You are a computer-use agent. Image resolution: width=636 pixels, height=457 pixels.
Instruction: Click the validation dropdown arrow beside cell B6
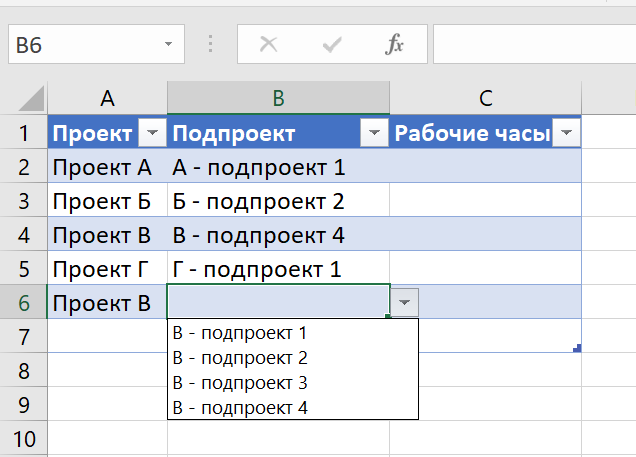(x=404, y=302)
